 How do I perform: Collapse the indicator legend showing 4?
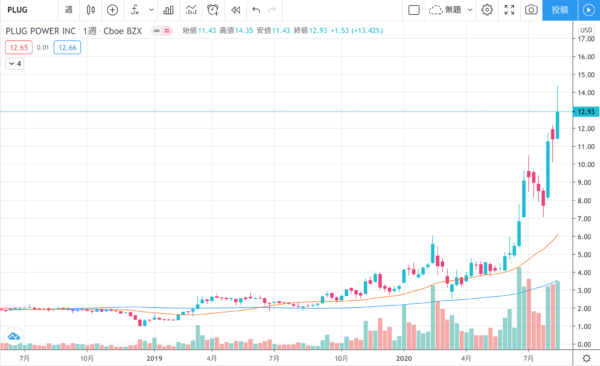point(15,64)
